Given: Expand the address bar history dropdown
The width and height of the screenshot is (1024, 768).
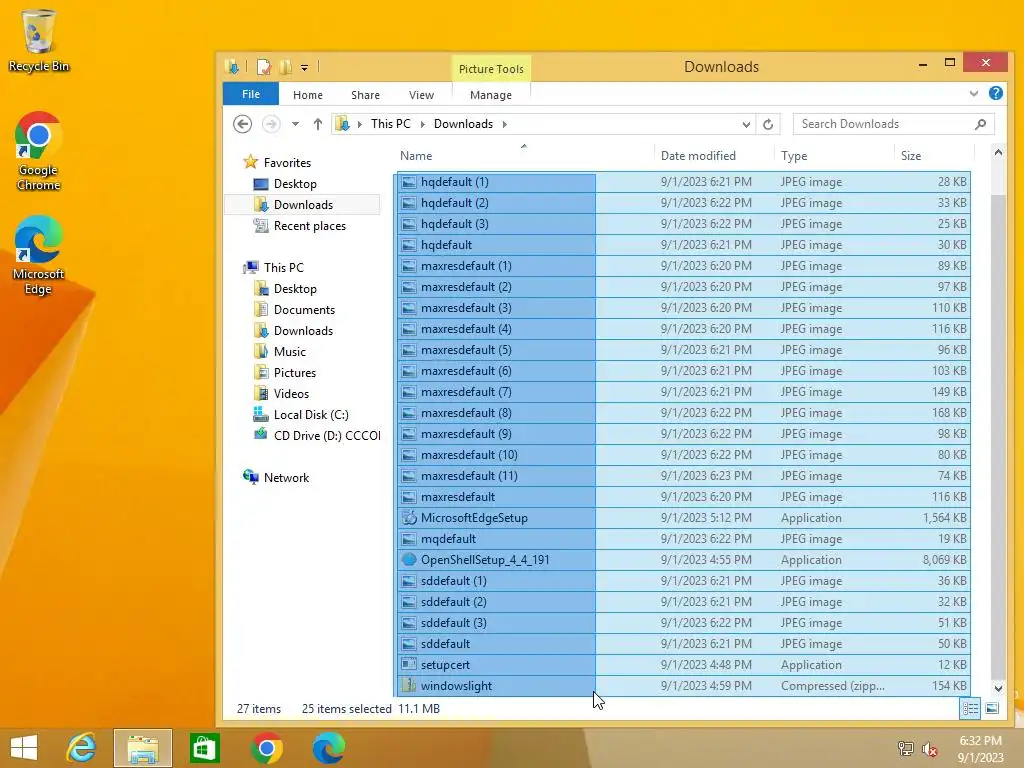Looking at the screenshot, I should [x=746, y=124].
